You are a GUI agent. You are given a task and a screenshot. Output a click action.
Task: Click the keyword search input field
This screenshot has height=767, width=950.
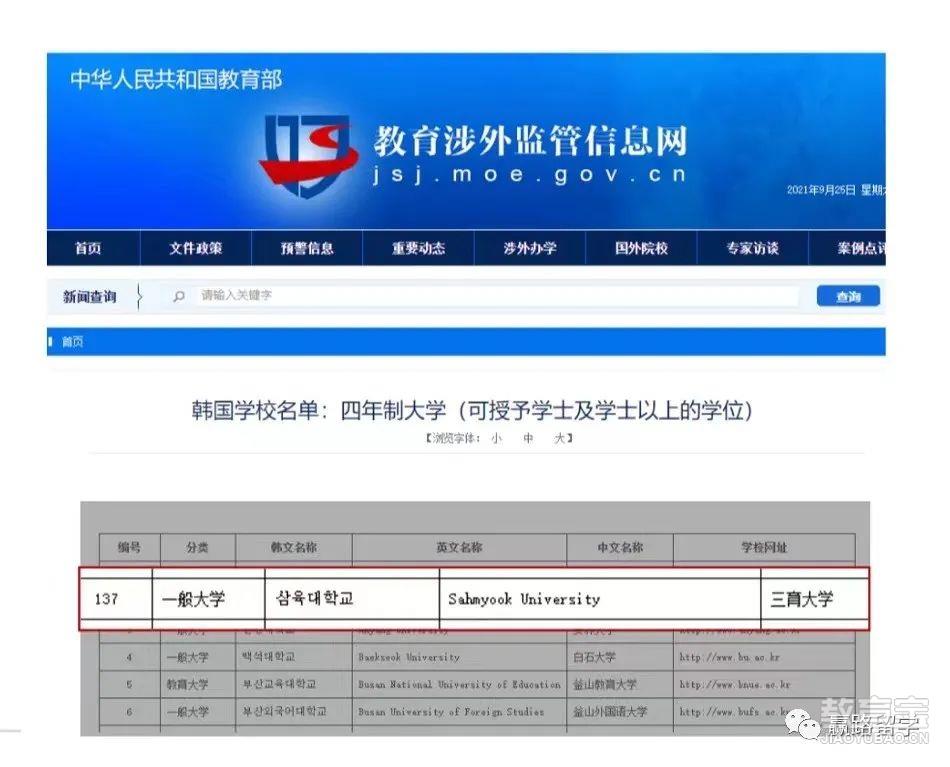click(496, 296)
